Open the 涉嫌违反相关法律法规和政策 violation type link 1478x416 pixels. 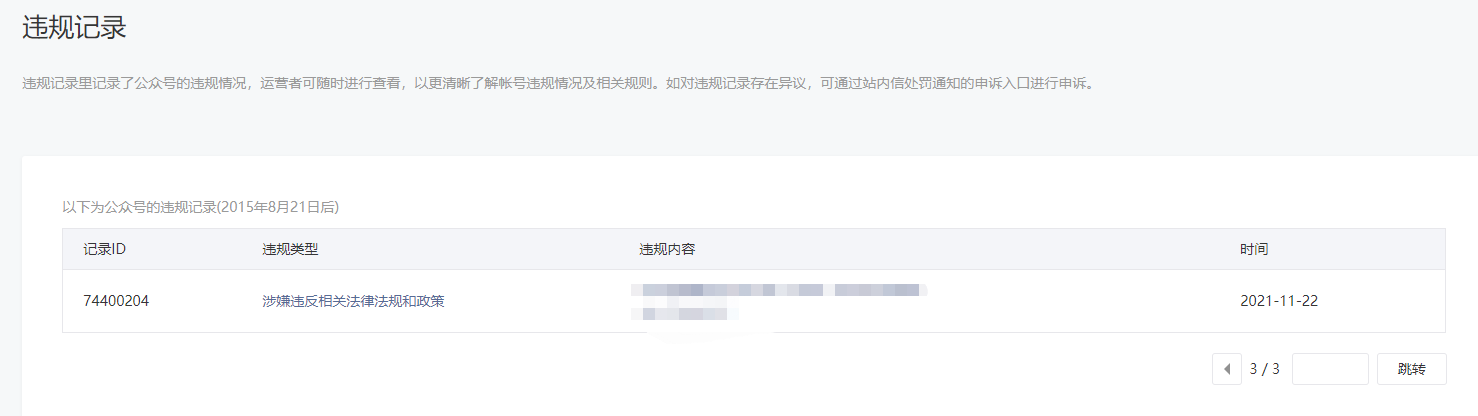pyautogui.click(x=353, y=301)
